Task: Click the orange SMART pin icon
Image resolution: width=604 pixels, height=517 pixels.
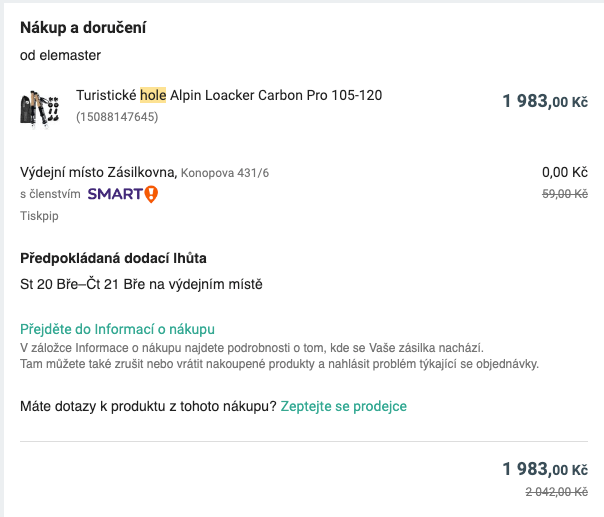Action: (151, 194)
